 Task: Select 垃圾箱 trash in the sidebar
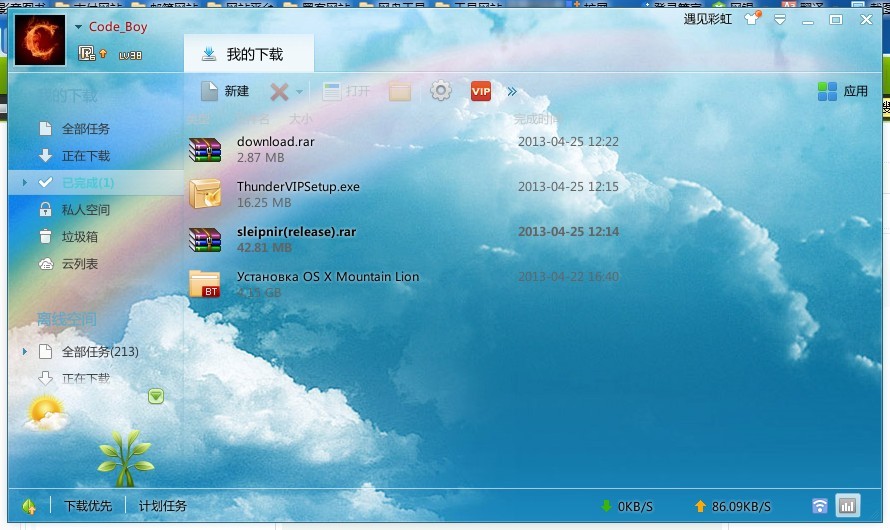79,237
